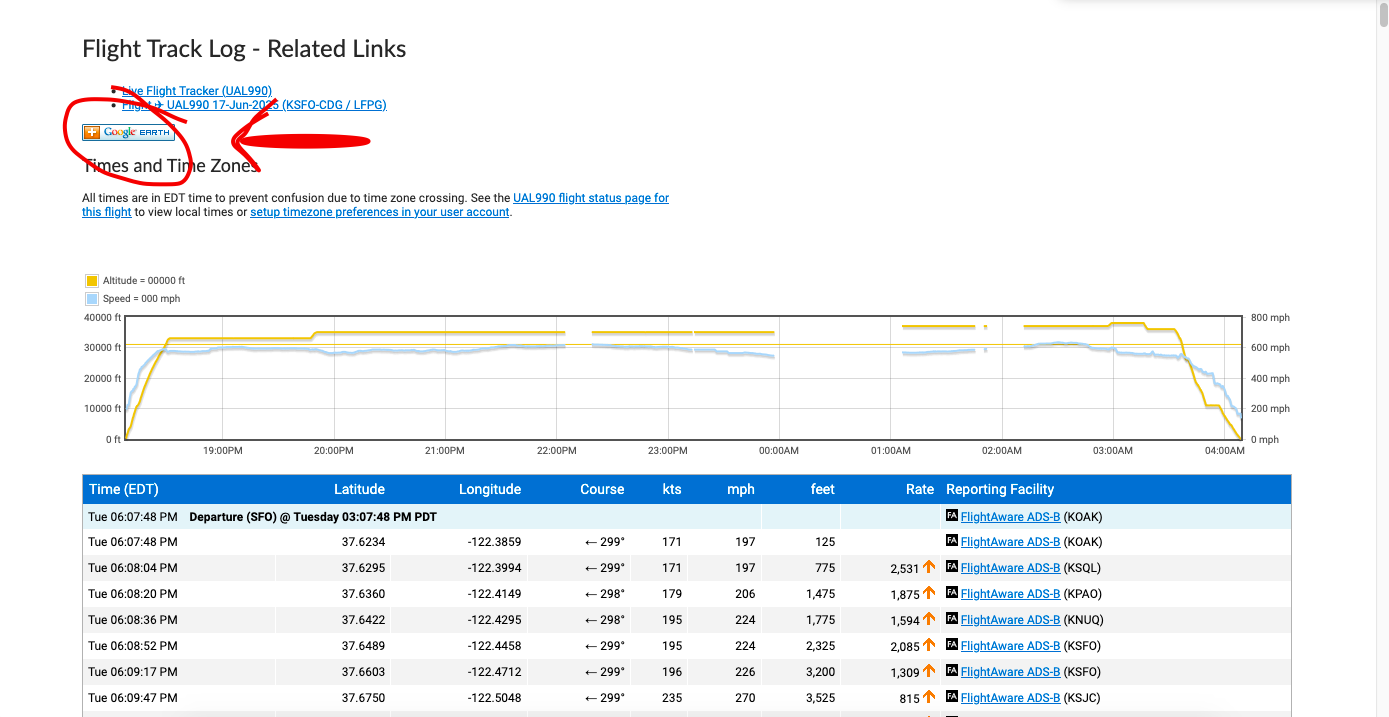This screenshot has height=717, width=1389.
Task: Click the speed value 270 mph
Action: (745, 698)
